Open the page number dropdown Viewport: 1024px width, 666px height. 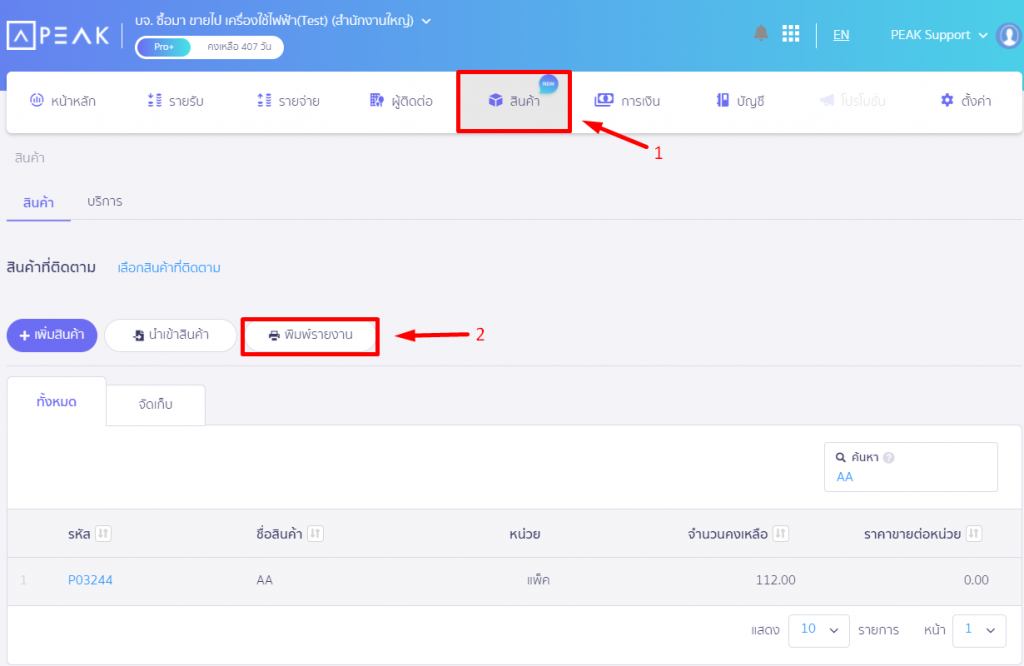point(978,630)
